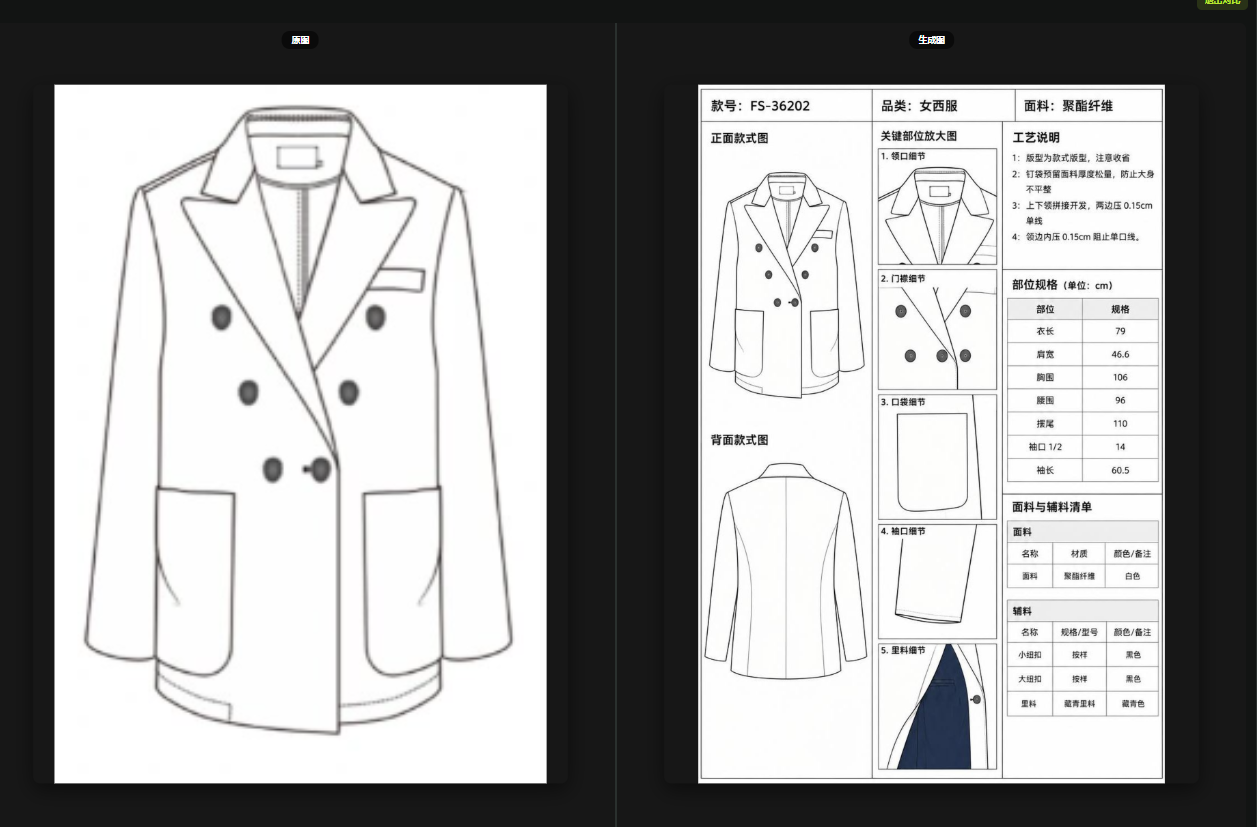Click the 正面款式图 front view drawing

pos(786,284)
